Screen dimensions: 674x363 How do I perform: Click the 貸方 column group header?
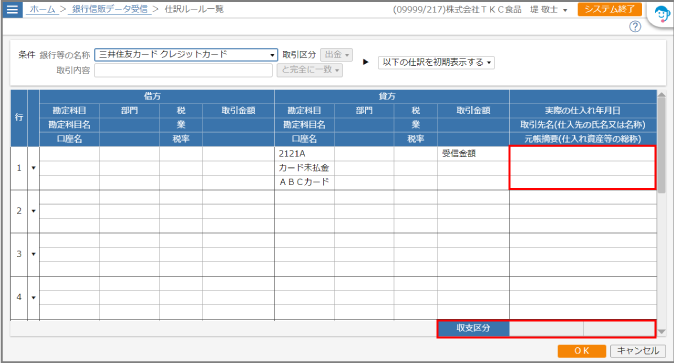[392, 96]
